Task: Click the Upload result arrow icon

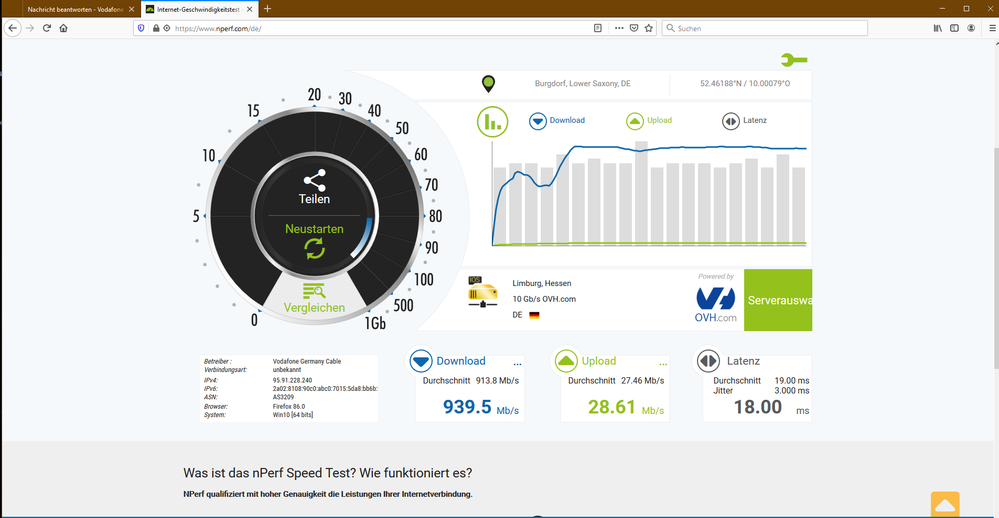Action: tap(566, 361)
